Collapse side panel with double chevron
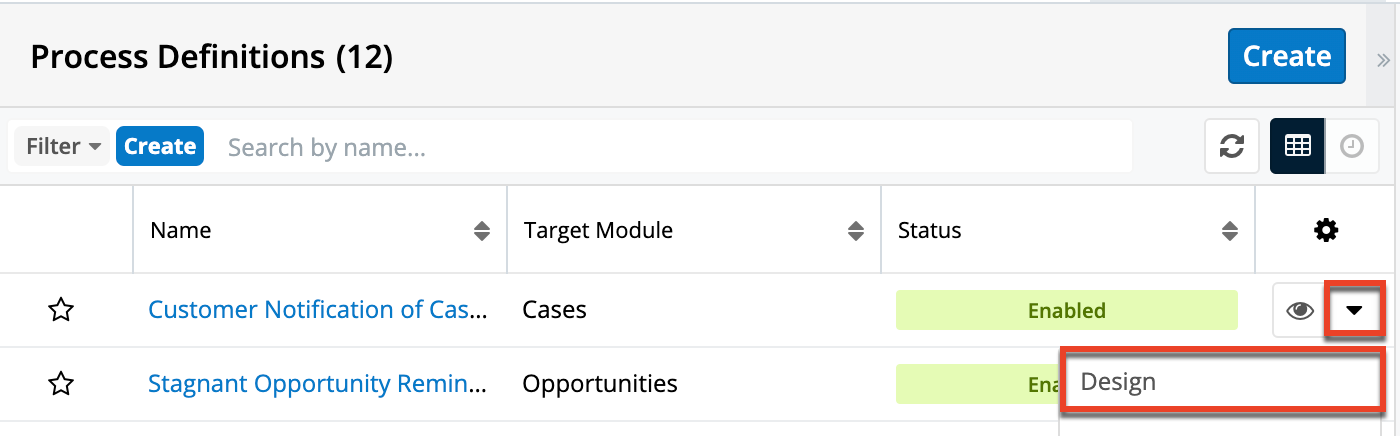Viewport: 1400px width, 436px height. click(1384, 60)
